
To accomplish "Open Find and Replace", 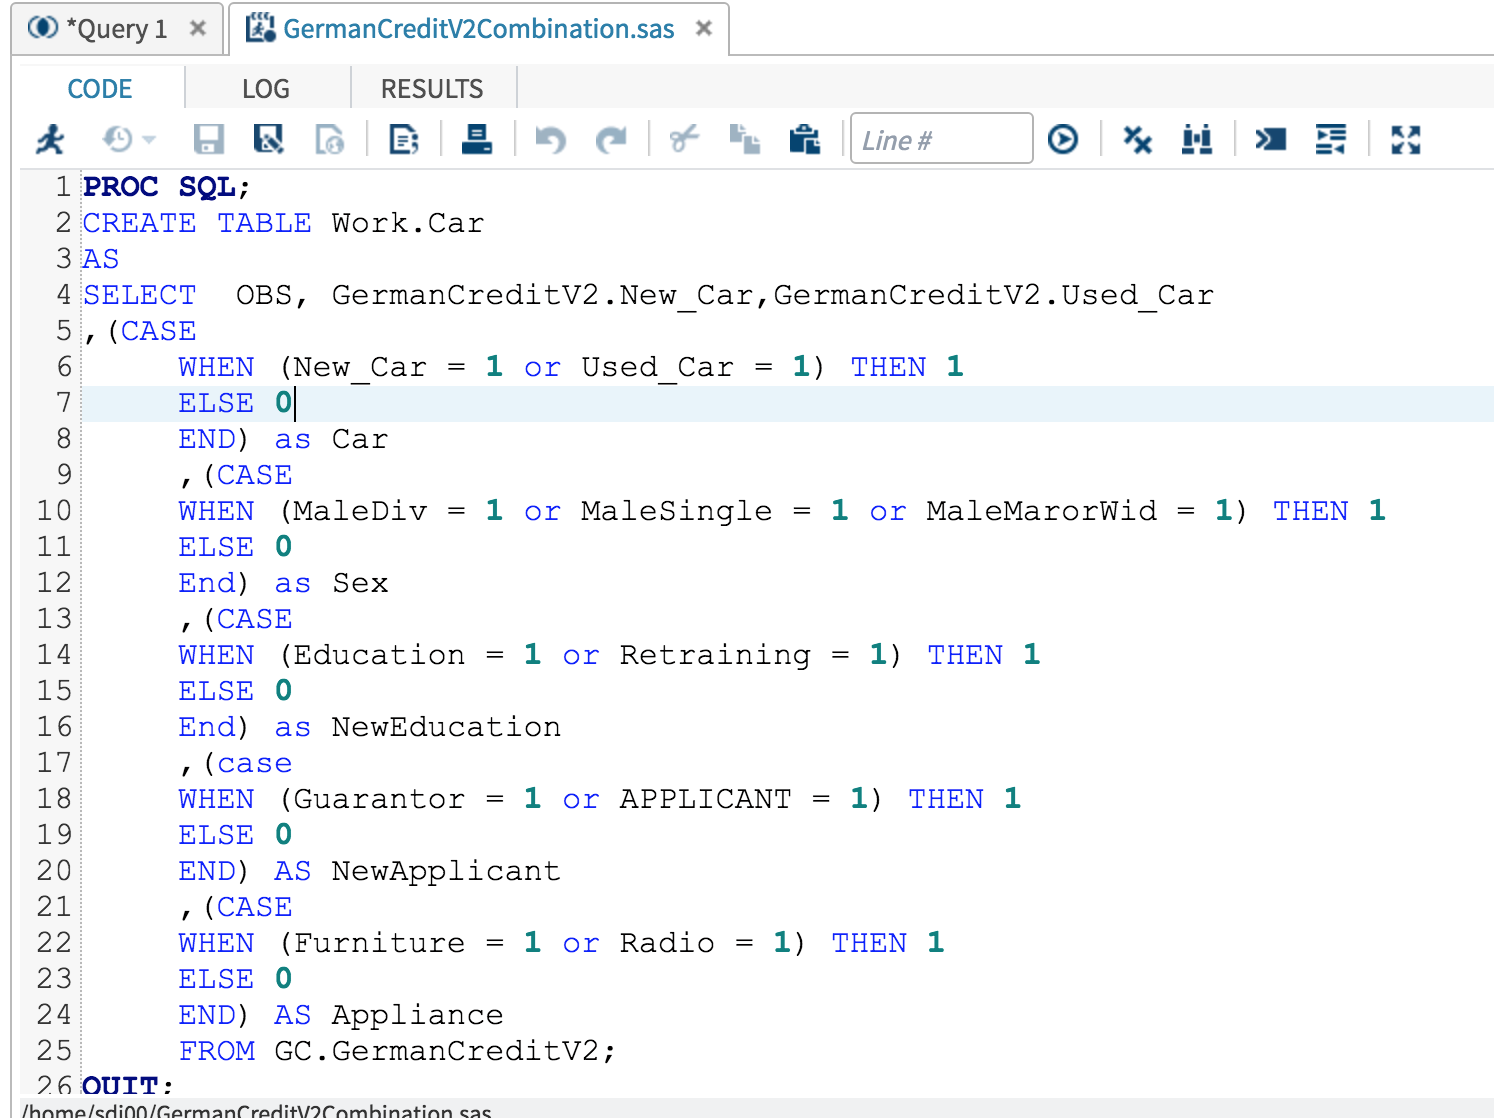I will (x=1196, y=139).
